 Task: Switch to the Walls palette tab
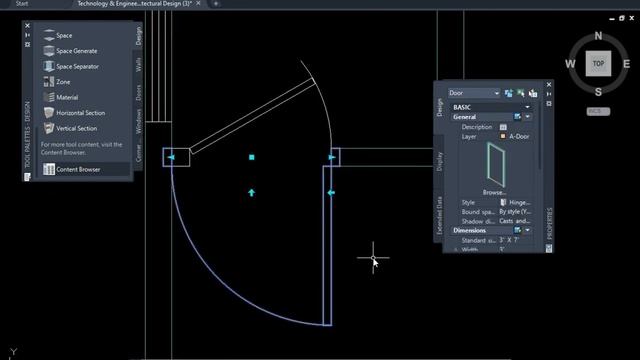[139, 64]
